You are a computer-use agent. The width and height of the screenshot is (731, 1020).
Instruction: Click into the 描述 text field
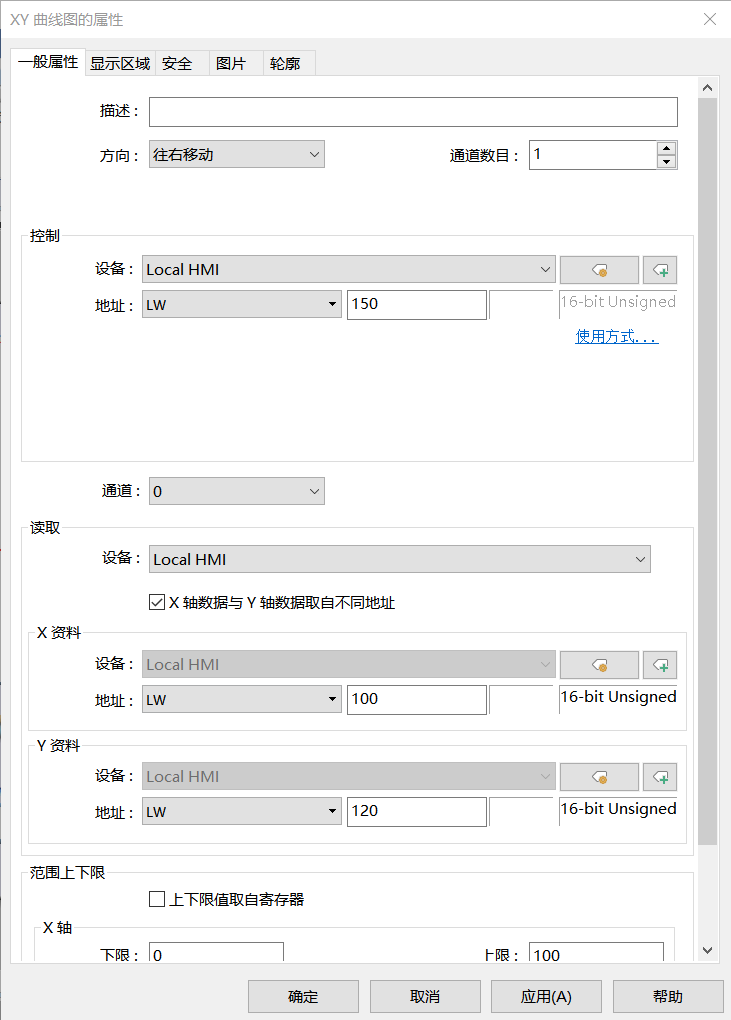coord(413,112)
